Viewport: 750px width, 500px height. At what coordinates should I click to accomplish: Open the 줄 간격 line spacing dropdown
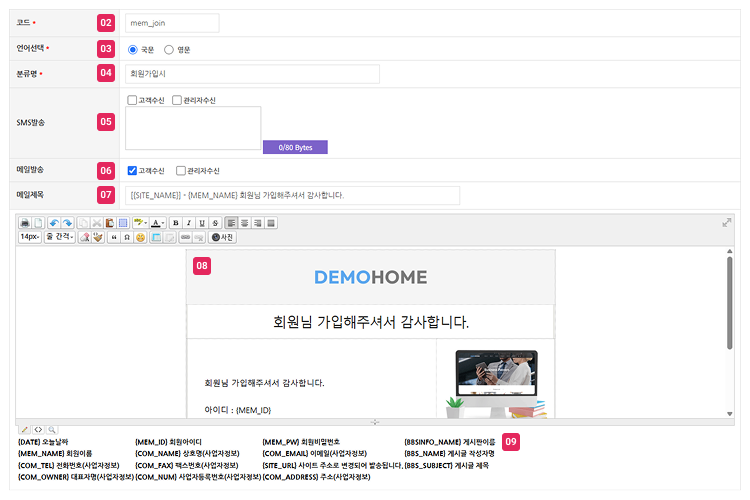point(60,237)
